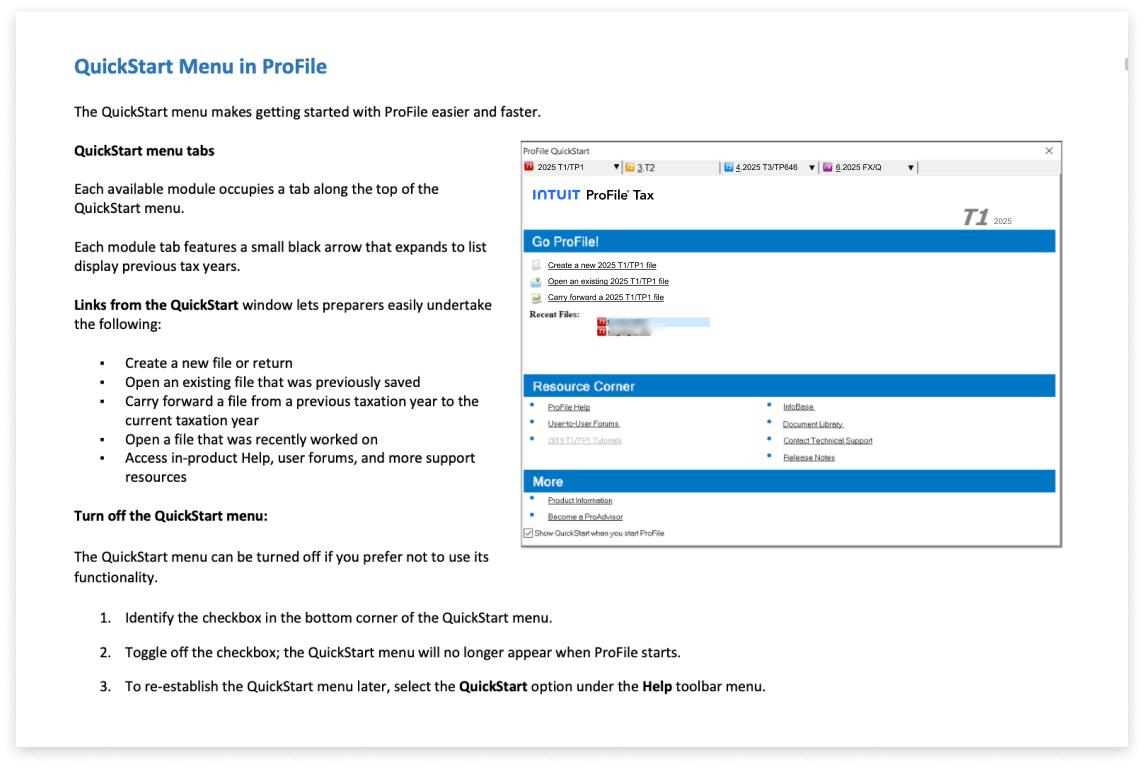Uncheck Show QuickStart when you start ProFile
The image size is (1144, 767).
click(528, 533)
